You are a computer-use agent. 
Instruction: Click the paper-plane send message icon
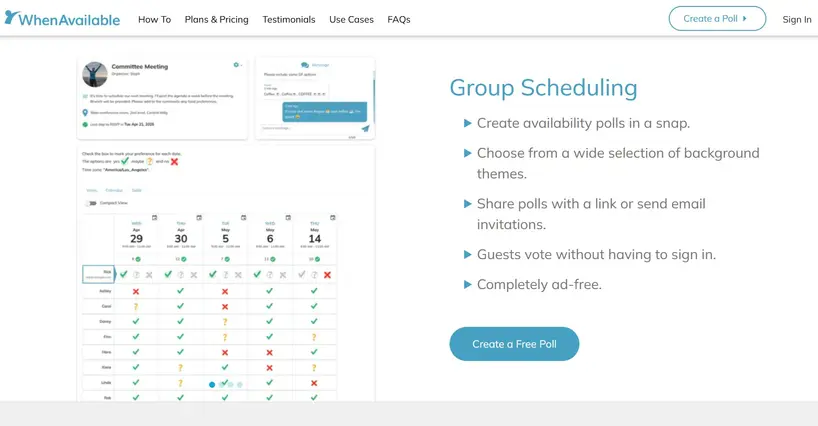[365, 128]
